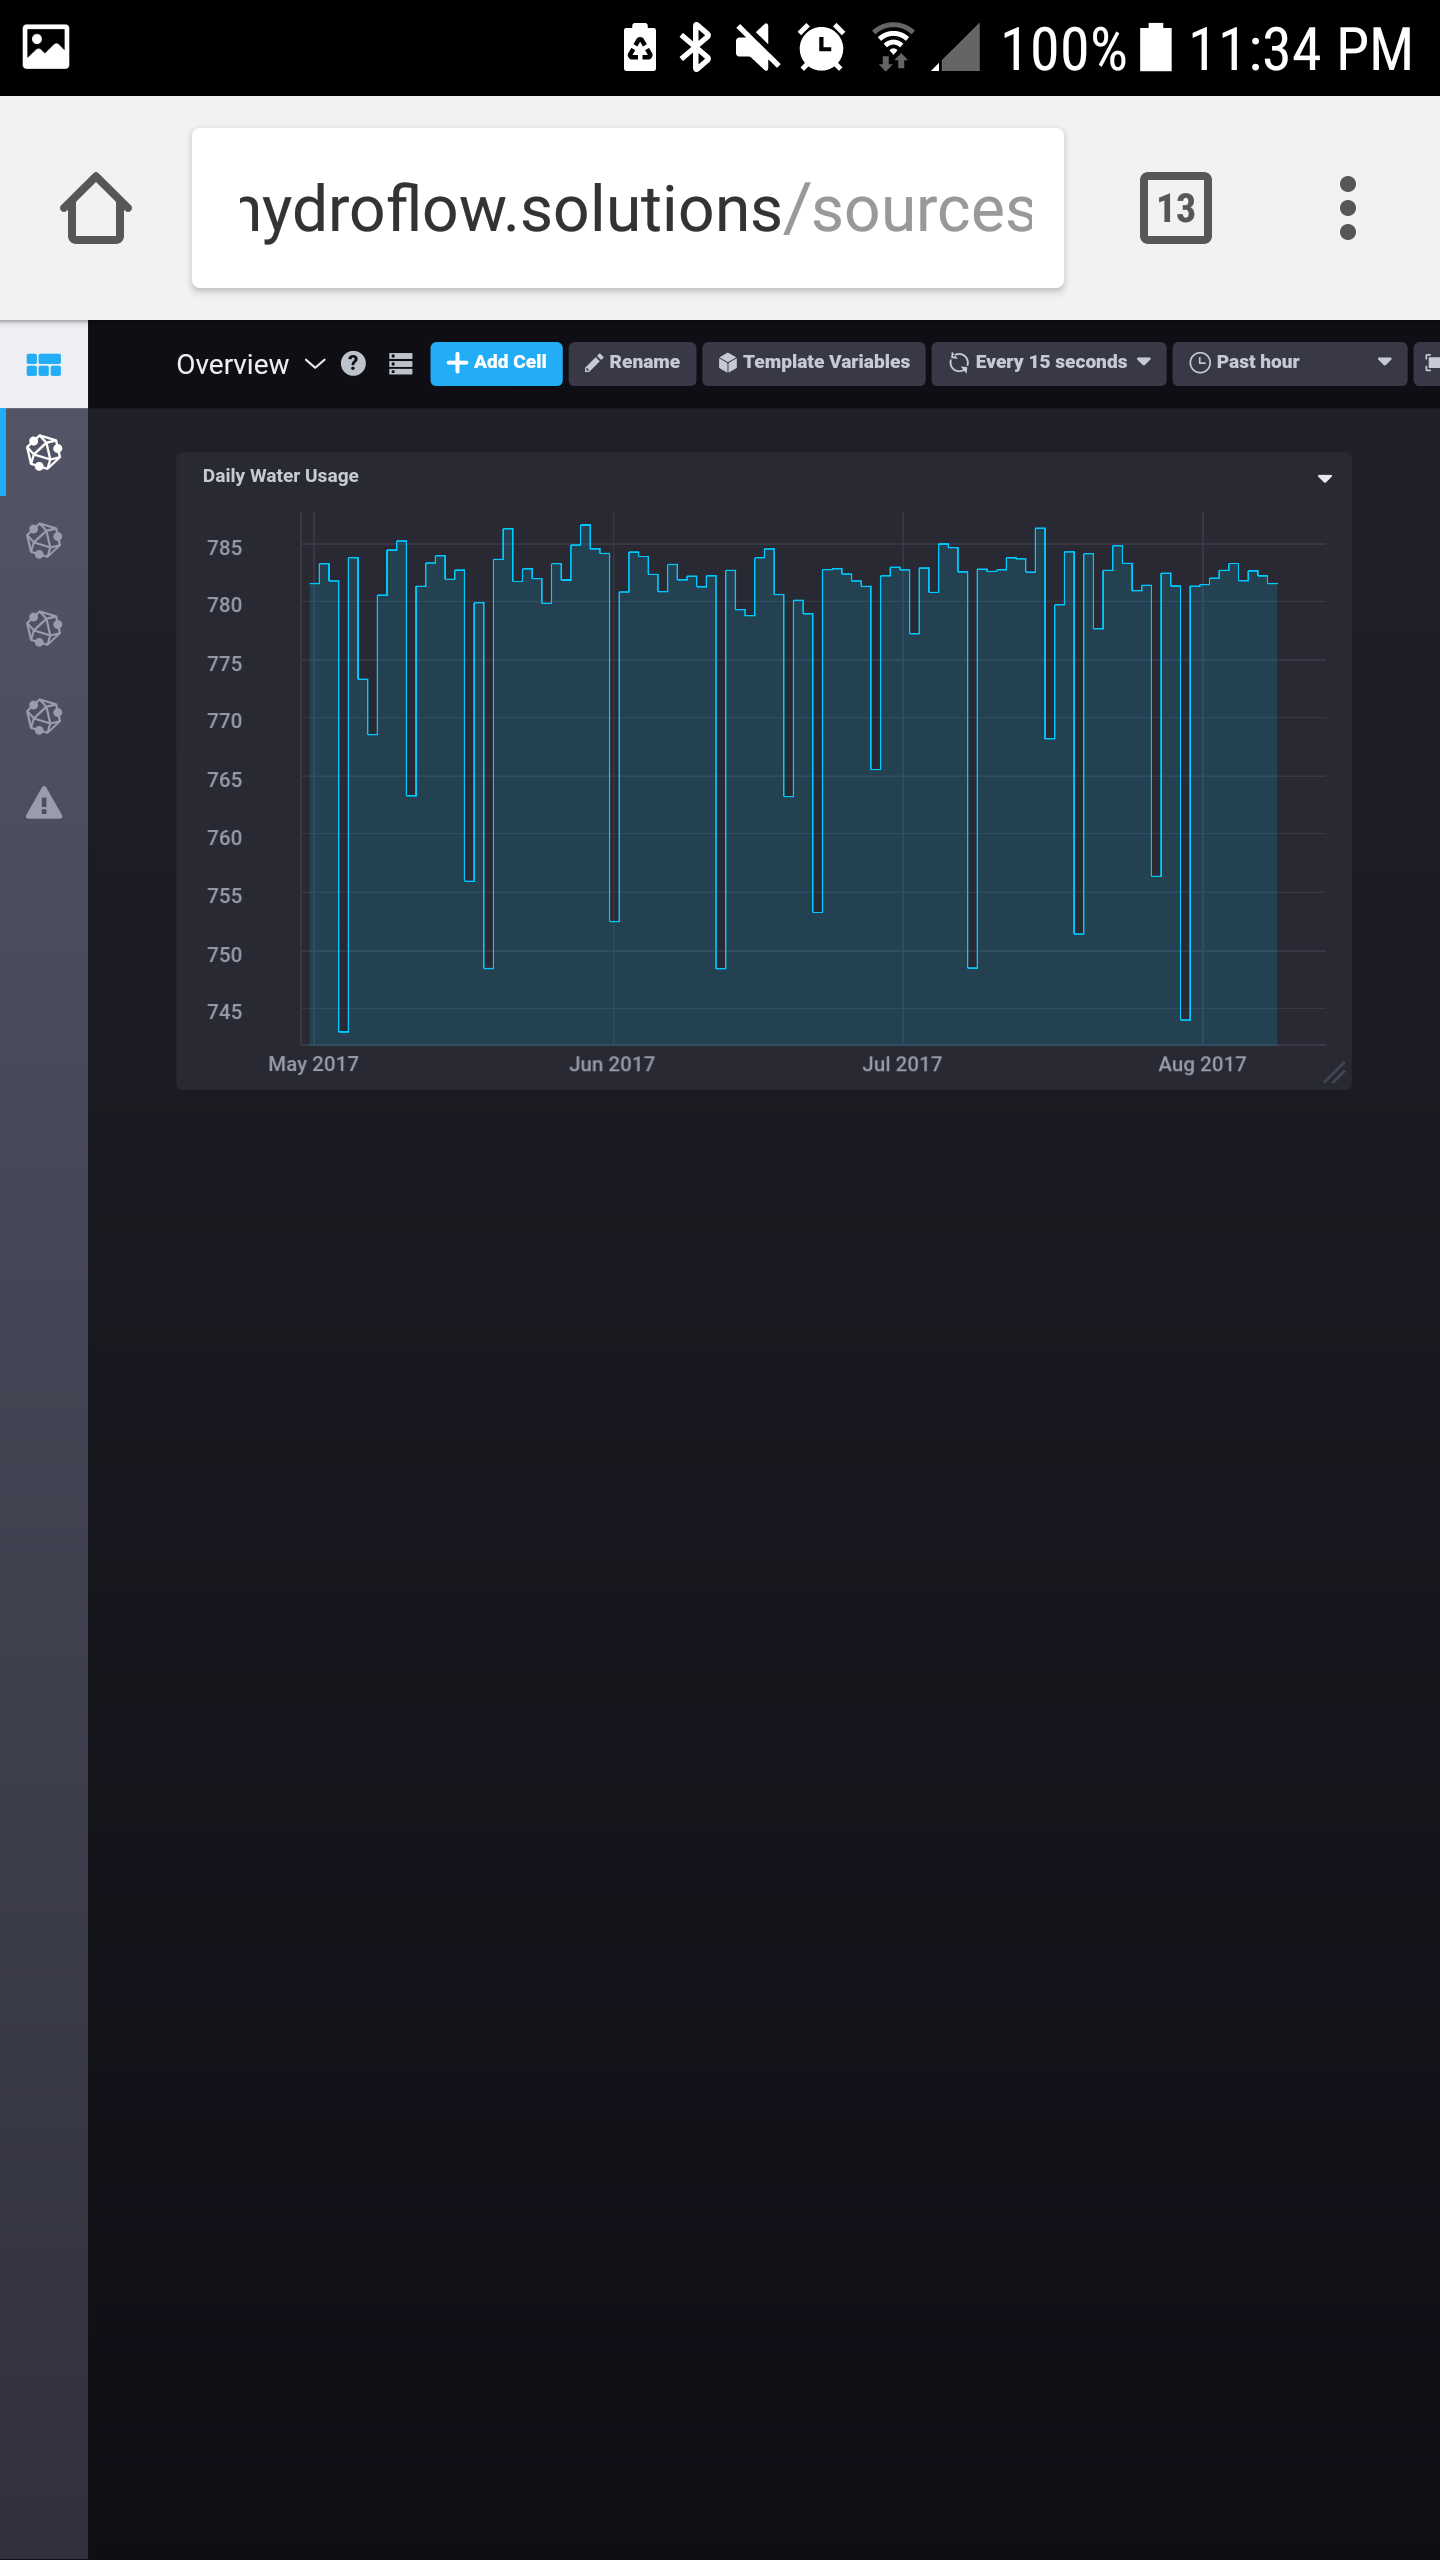Open the alert triangle sidebar icon
The width and height of the screenshot is (1440, 2560).
[x=44, y=803]
